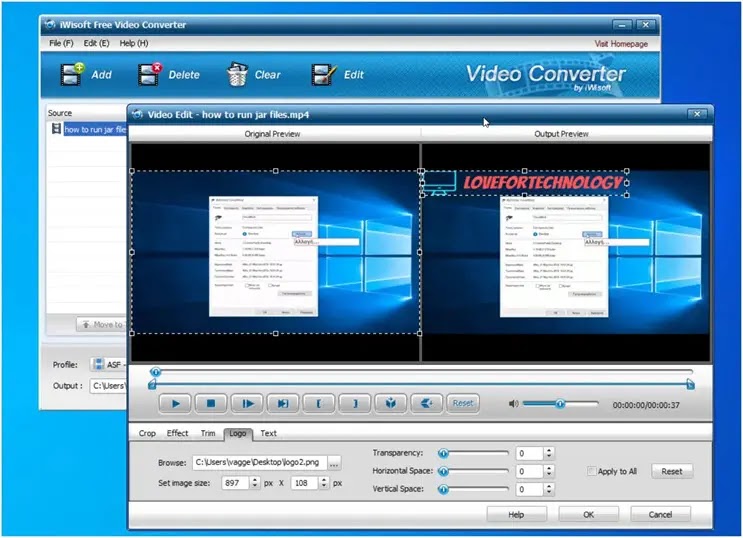Viewport: 743px width, 538px height.
Task: Click the cube icon button beside bracket buttons
Action: pos(391,403)
